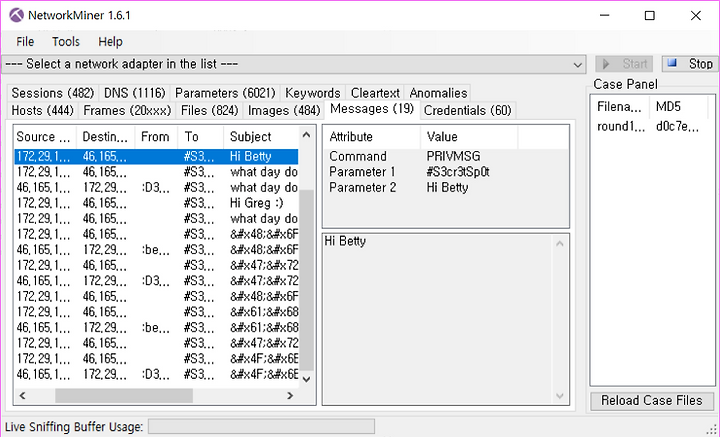Select the 'Hi Greg :)' message row
This screenshot has width=720, height=437.
point(156,203)
